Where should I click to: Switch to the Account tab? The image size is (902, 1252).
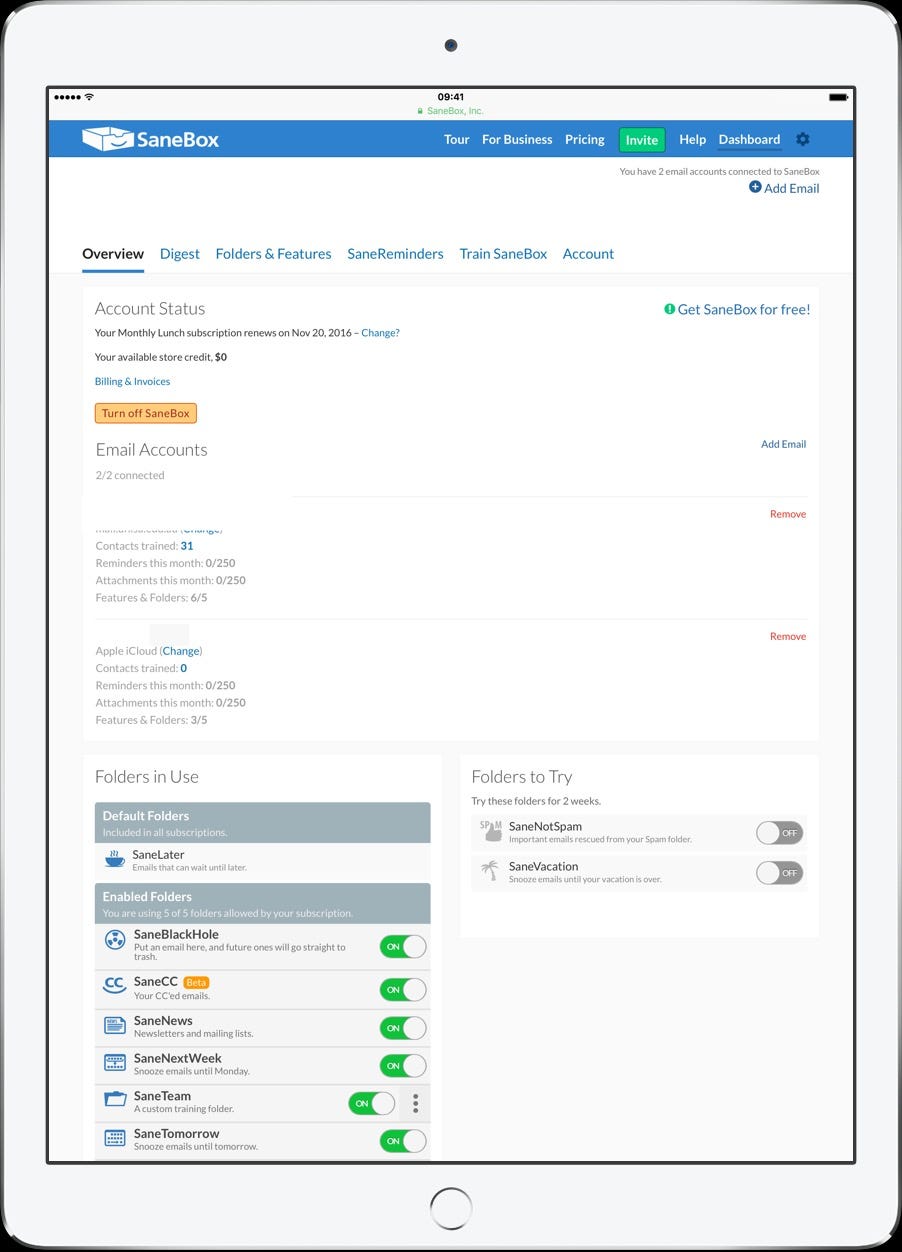coord(588,254)
